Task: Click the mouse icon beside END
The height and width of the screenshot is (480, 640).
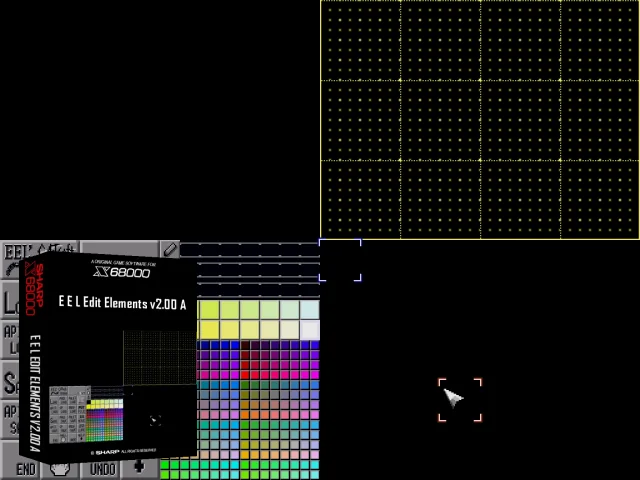Action: tap(60, 469)
